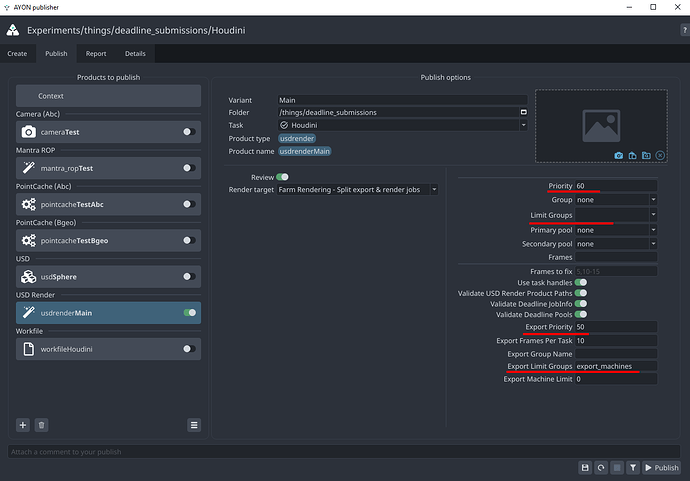The width and height of the screenshot is (690, 481).
Task: Click the wand icon of usdrenderMain
Action: coord(29,312)
